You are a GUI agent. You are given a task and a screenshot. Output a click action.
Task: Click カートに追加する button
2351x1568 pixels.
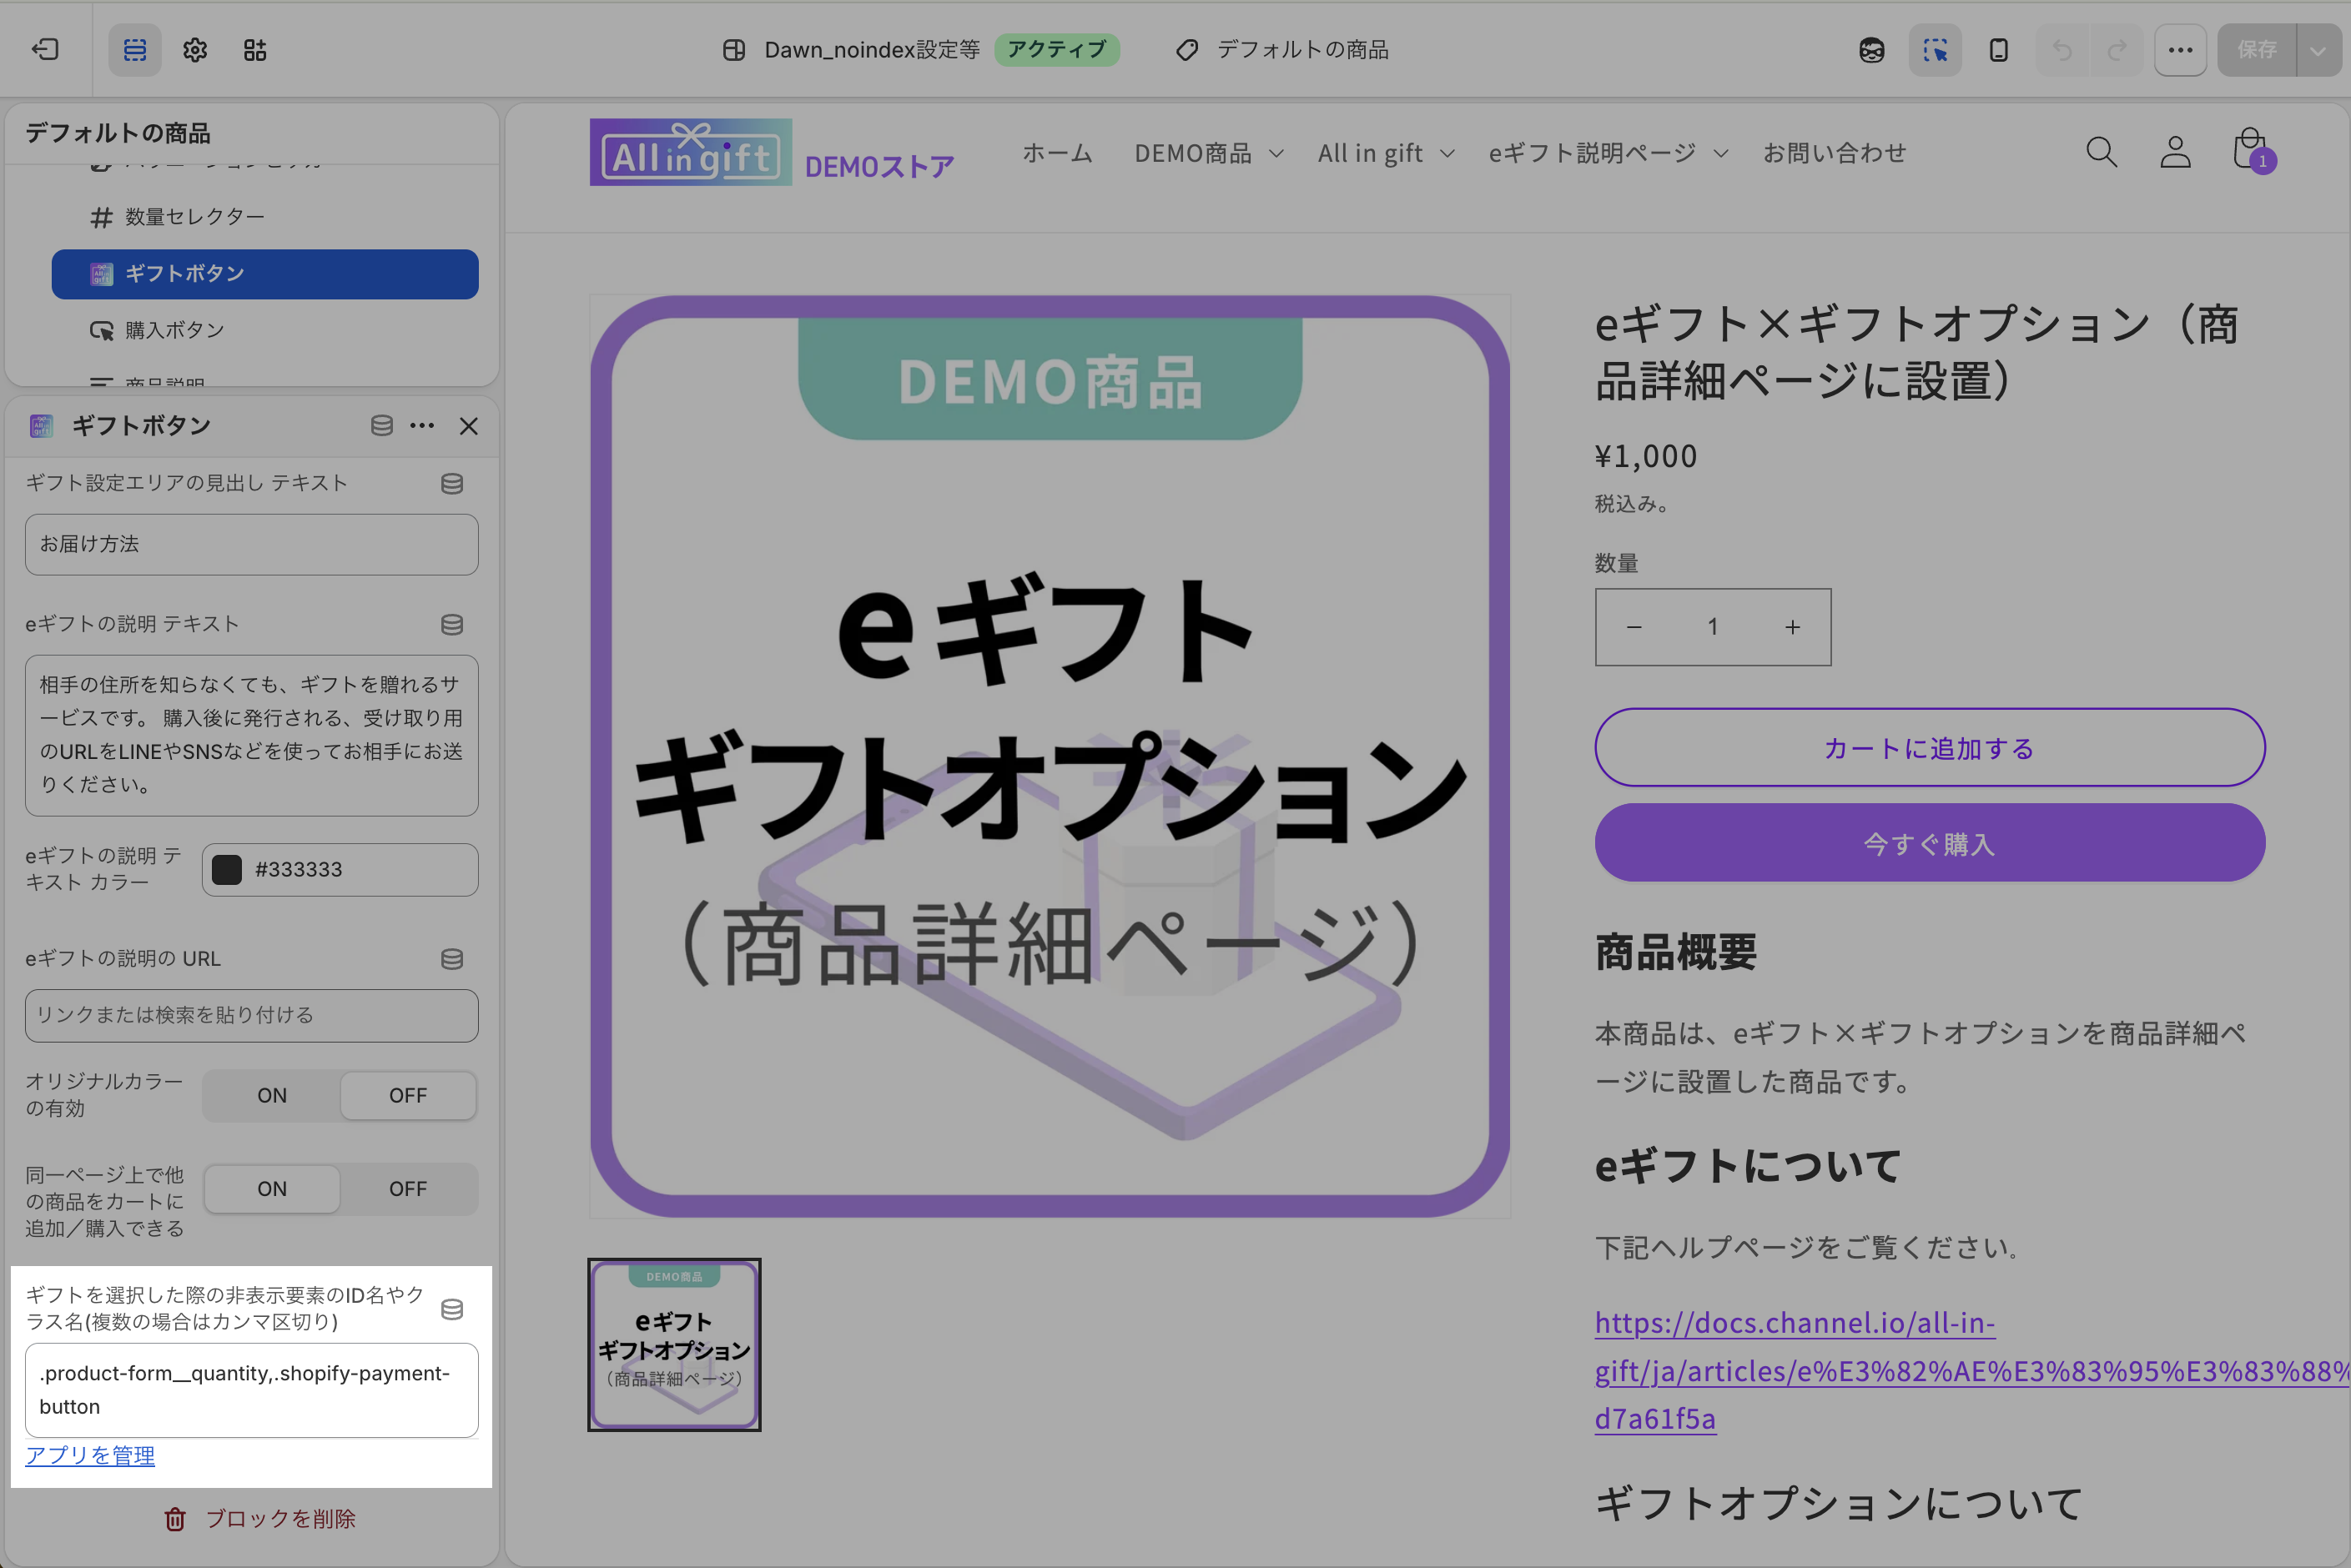coord(1930,748)
